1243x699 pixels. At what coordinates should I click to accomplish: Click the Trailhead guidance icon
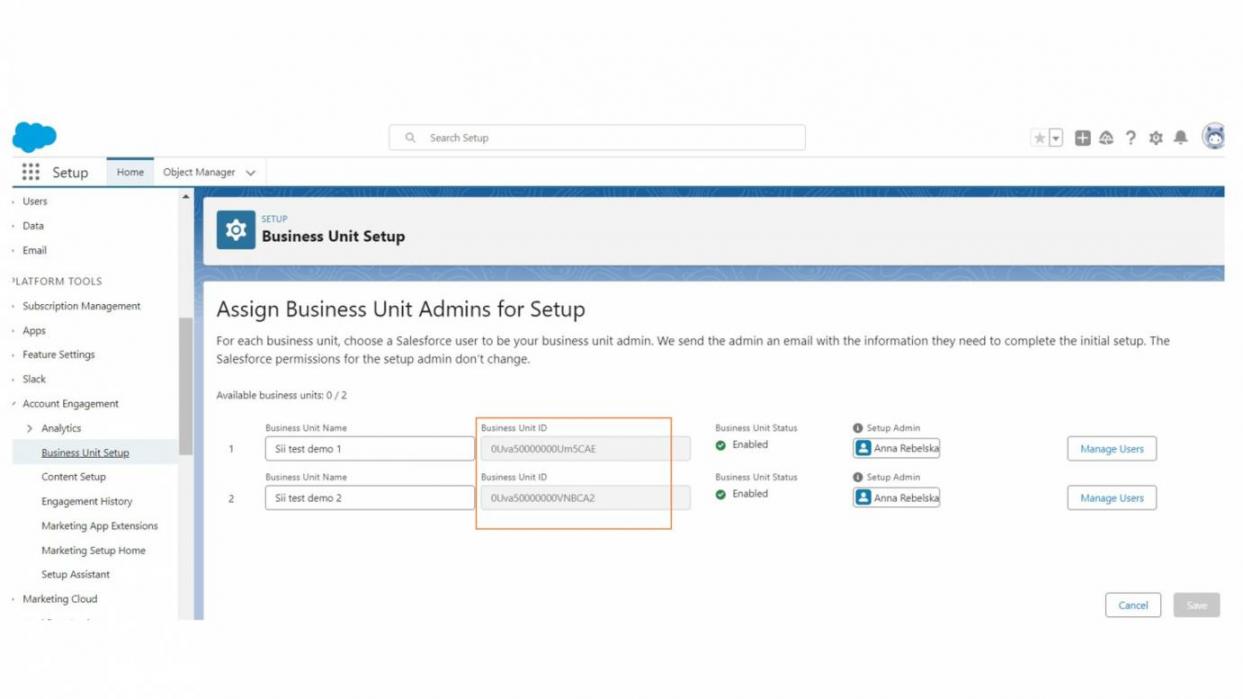coord(1106,138)
